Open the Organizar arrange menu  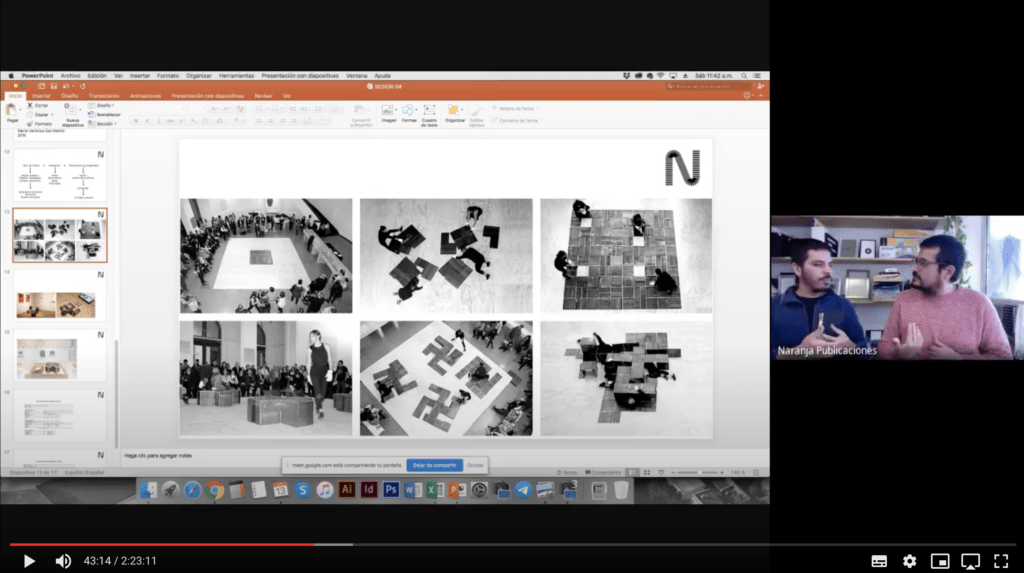pos(454,114)
